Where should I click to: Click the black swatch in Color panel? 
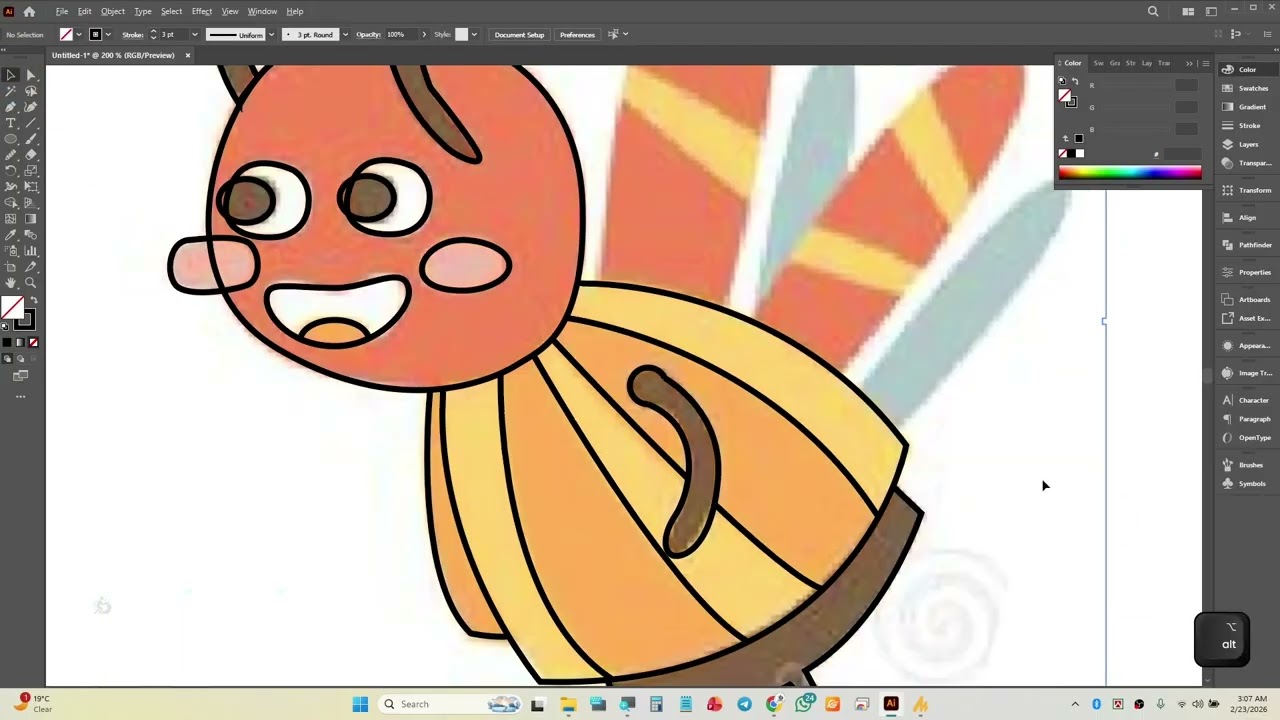pyautogui.click(x=1071, y=153)
